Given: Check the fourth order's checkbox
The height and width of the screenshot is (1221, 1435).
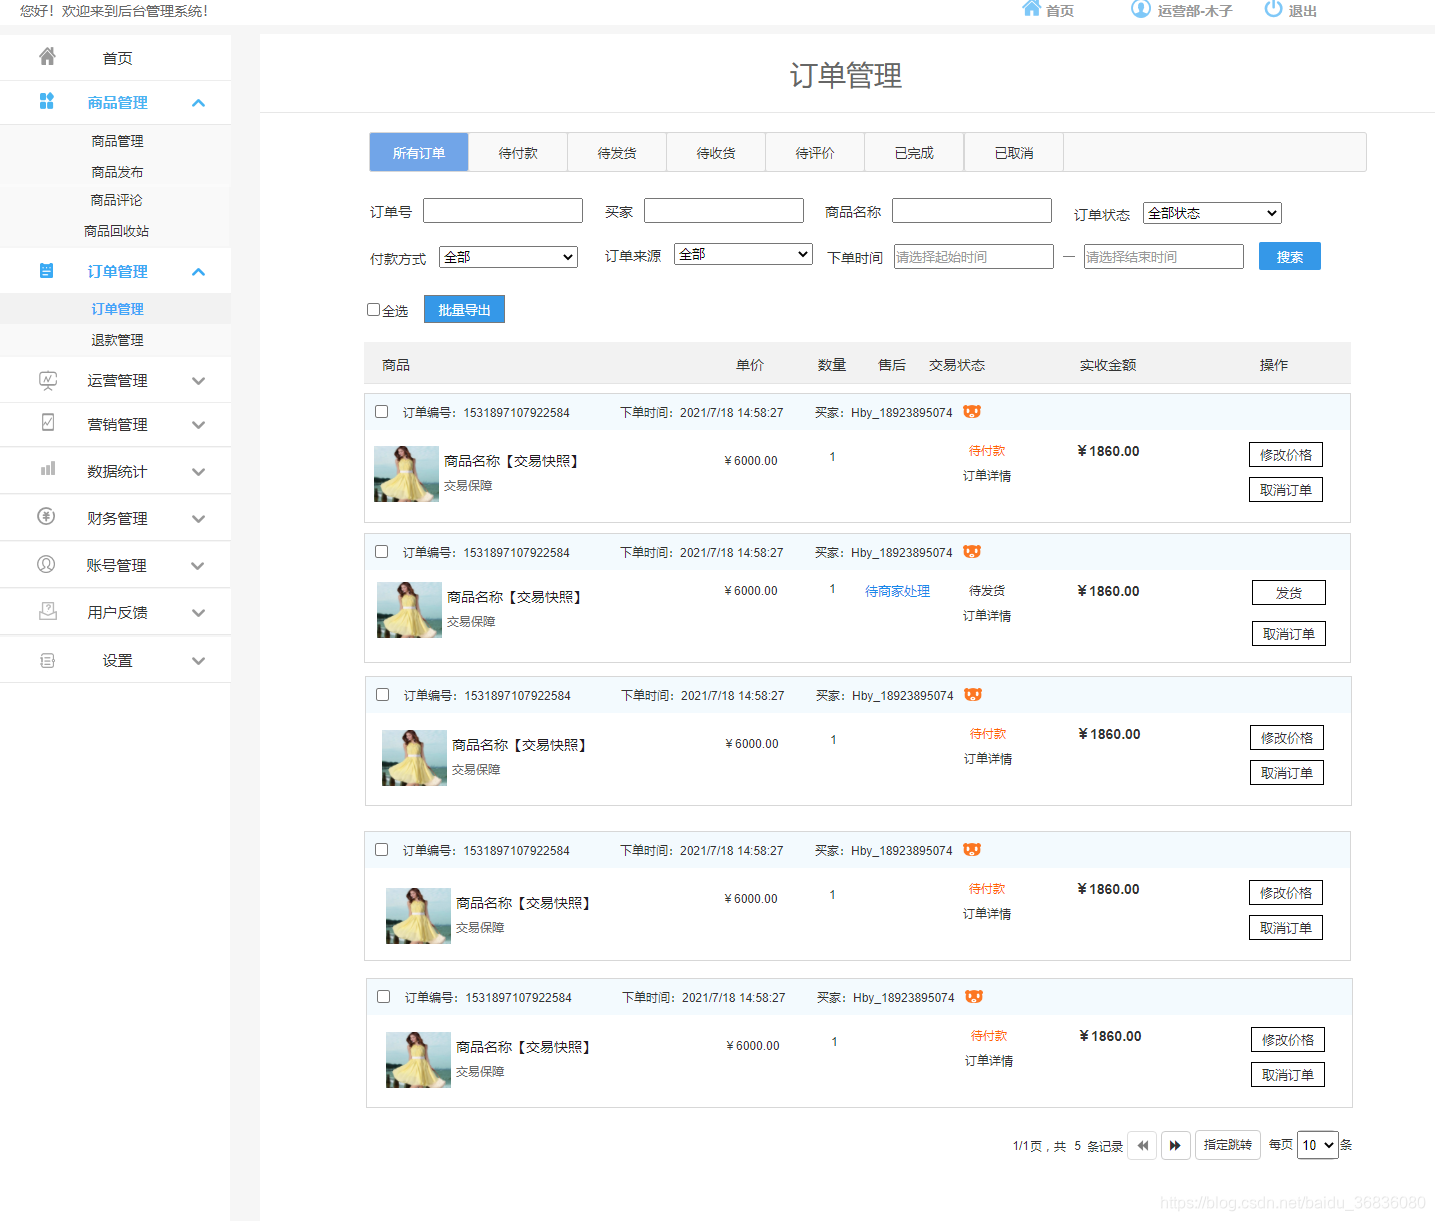Looking at the screenshot, I should coord(381,849).
